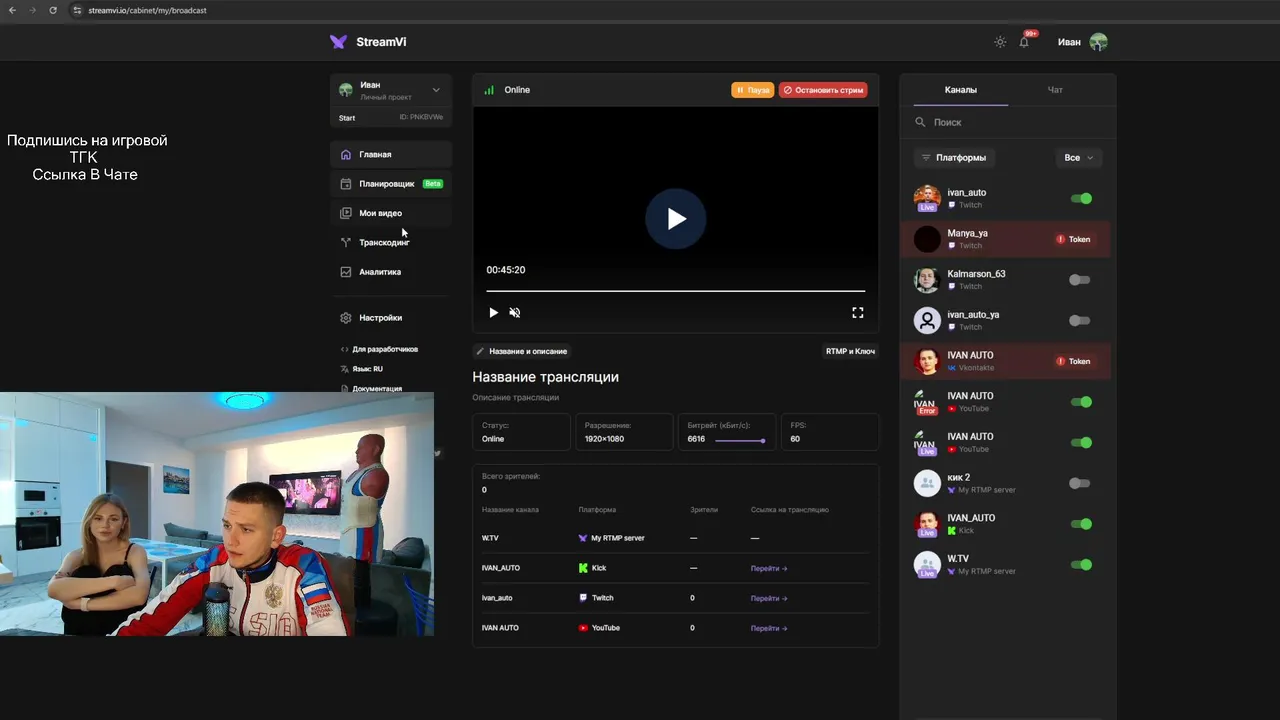Open Планировщик Beta in the sidebar
Viewport: 1280px width, 720px height.
[x=391, y=184]
